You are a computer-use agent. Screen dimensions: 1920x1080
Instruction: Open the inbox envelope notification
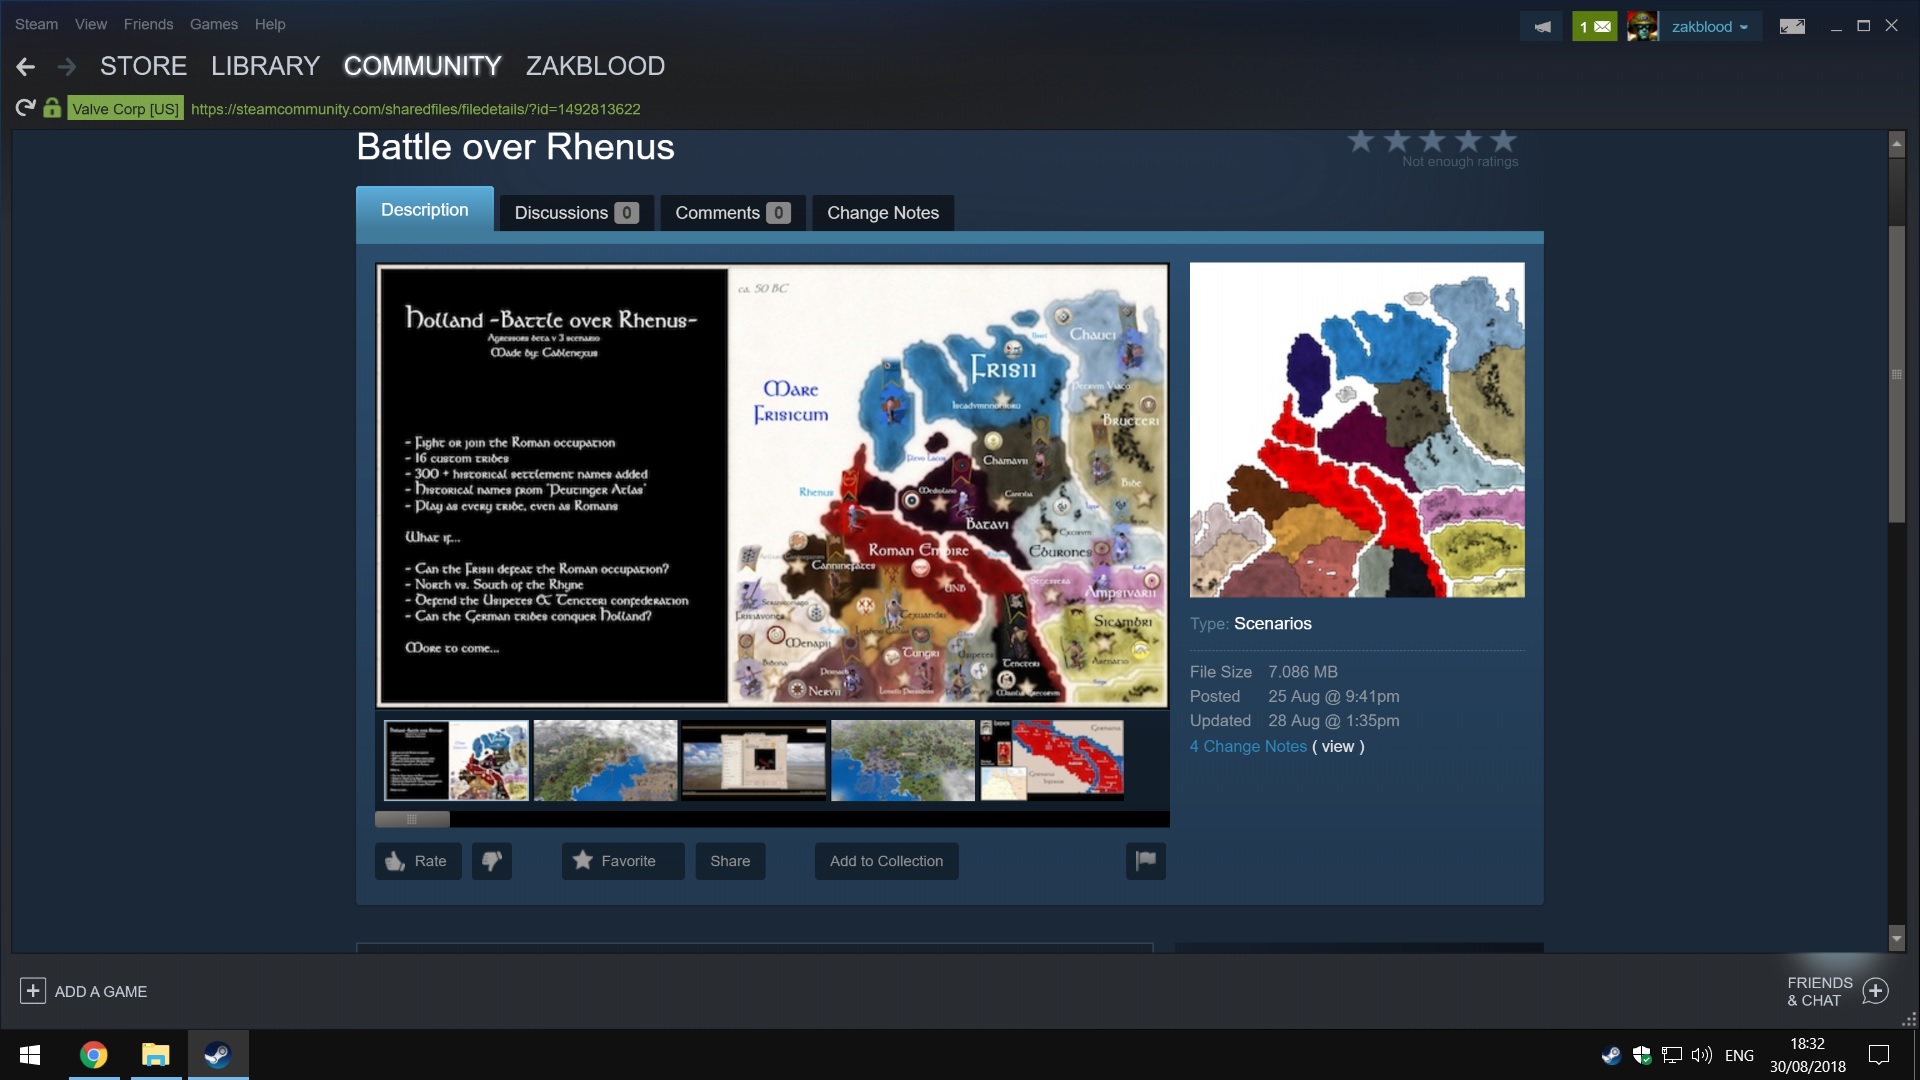point(1595,27)
